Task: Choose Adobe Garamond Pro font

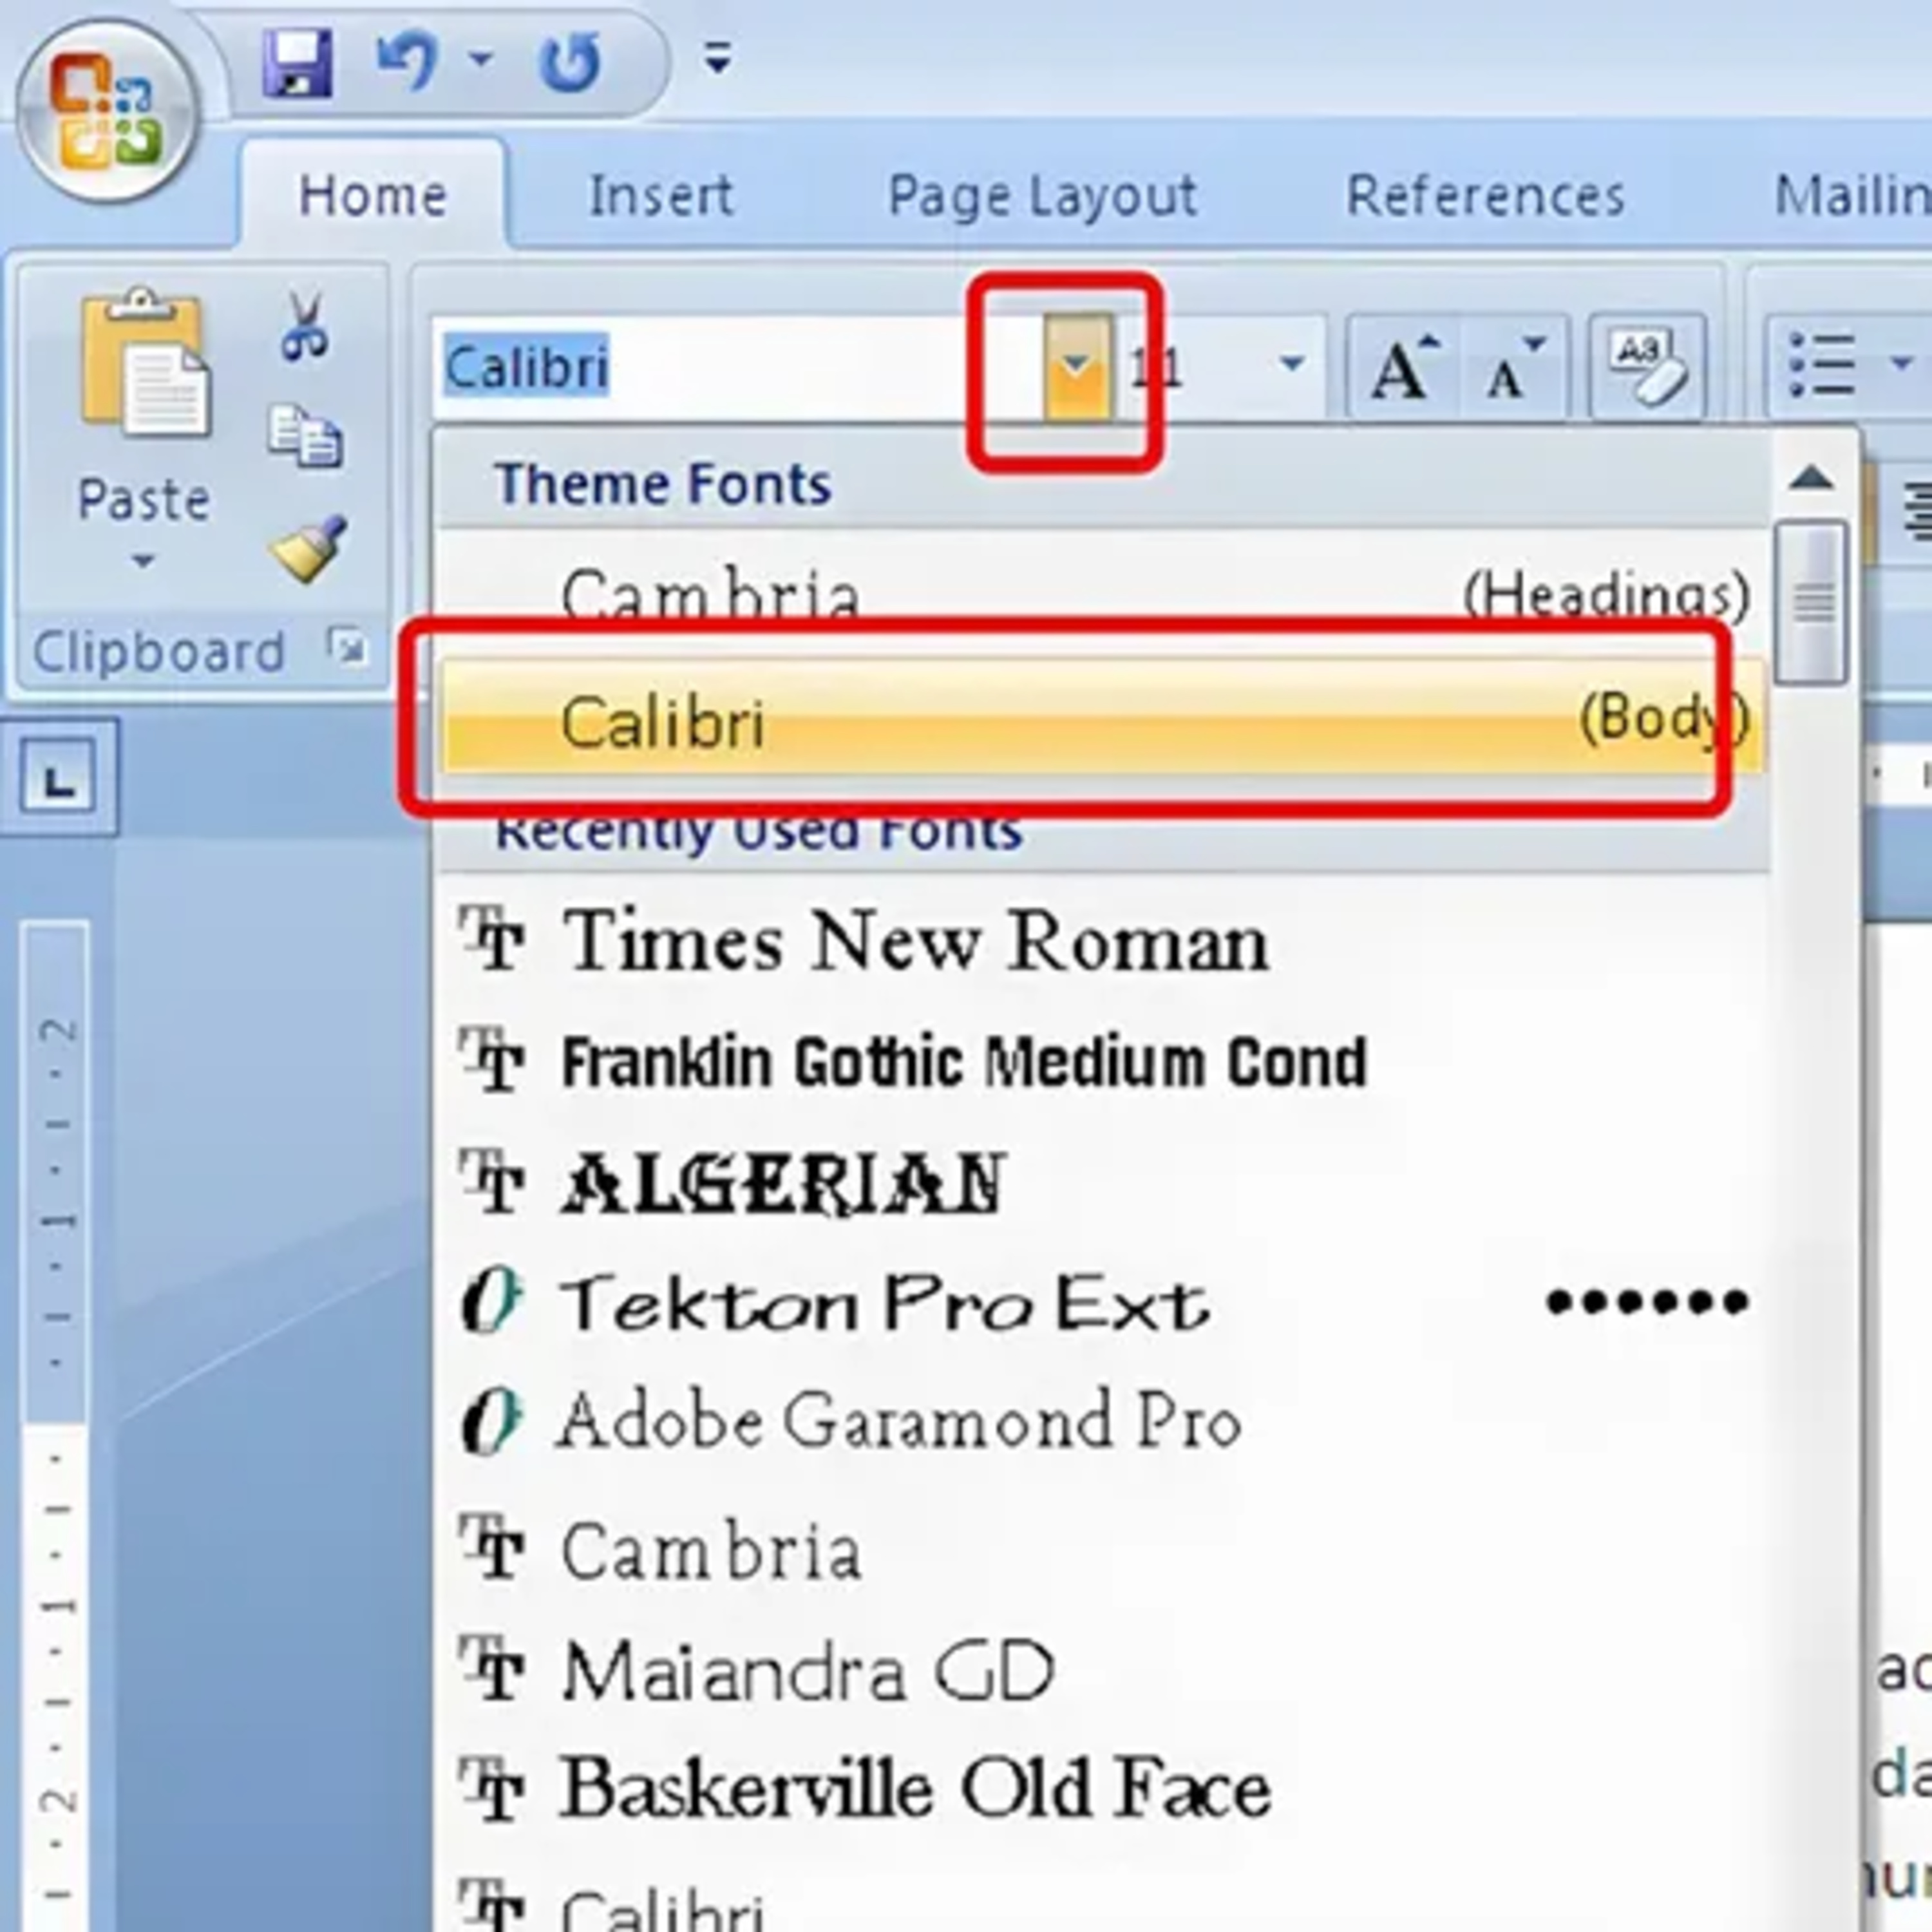Action: coord(1103,1422)
